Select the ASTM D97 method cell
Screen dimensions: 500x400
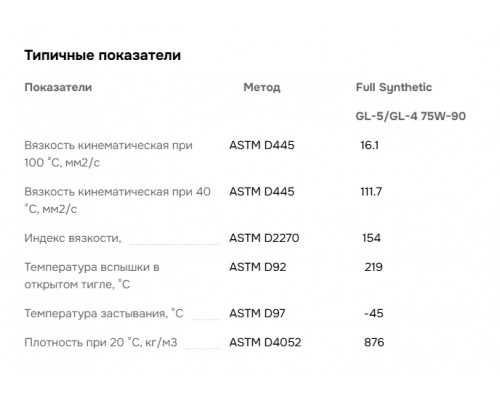coord(257,313)
